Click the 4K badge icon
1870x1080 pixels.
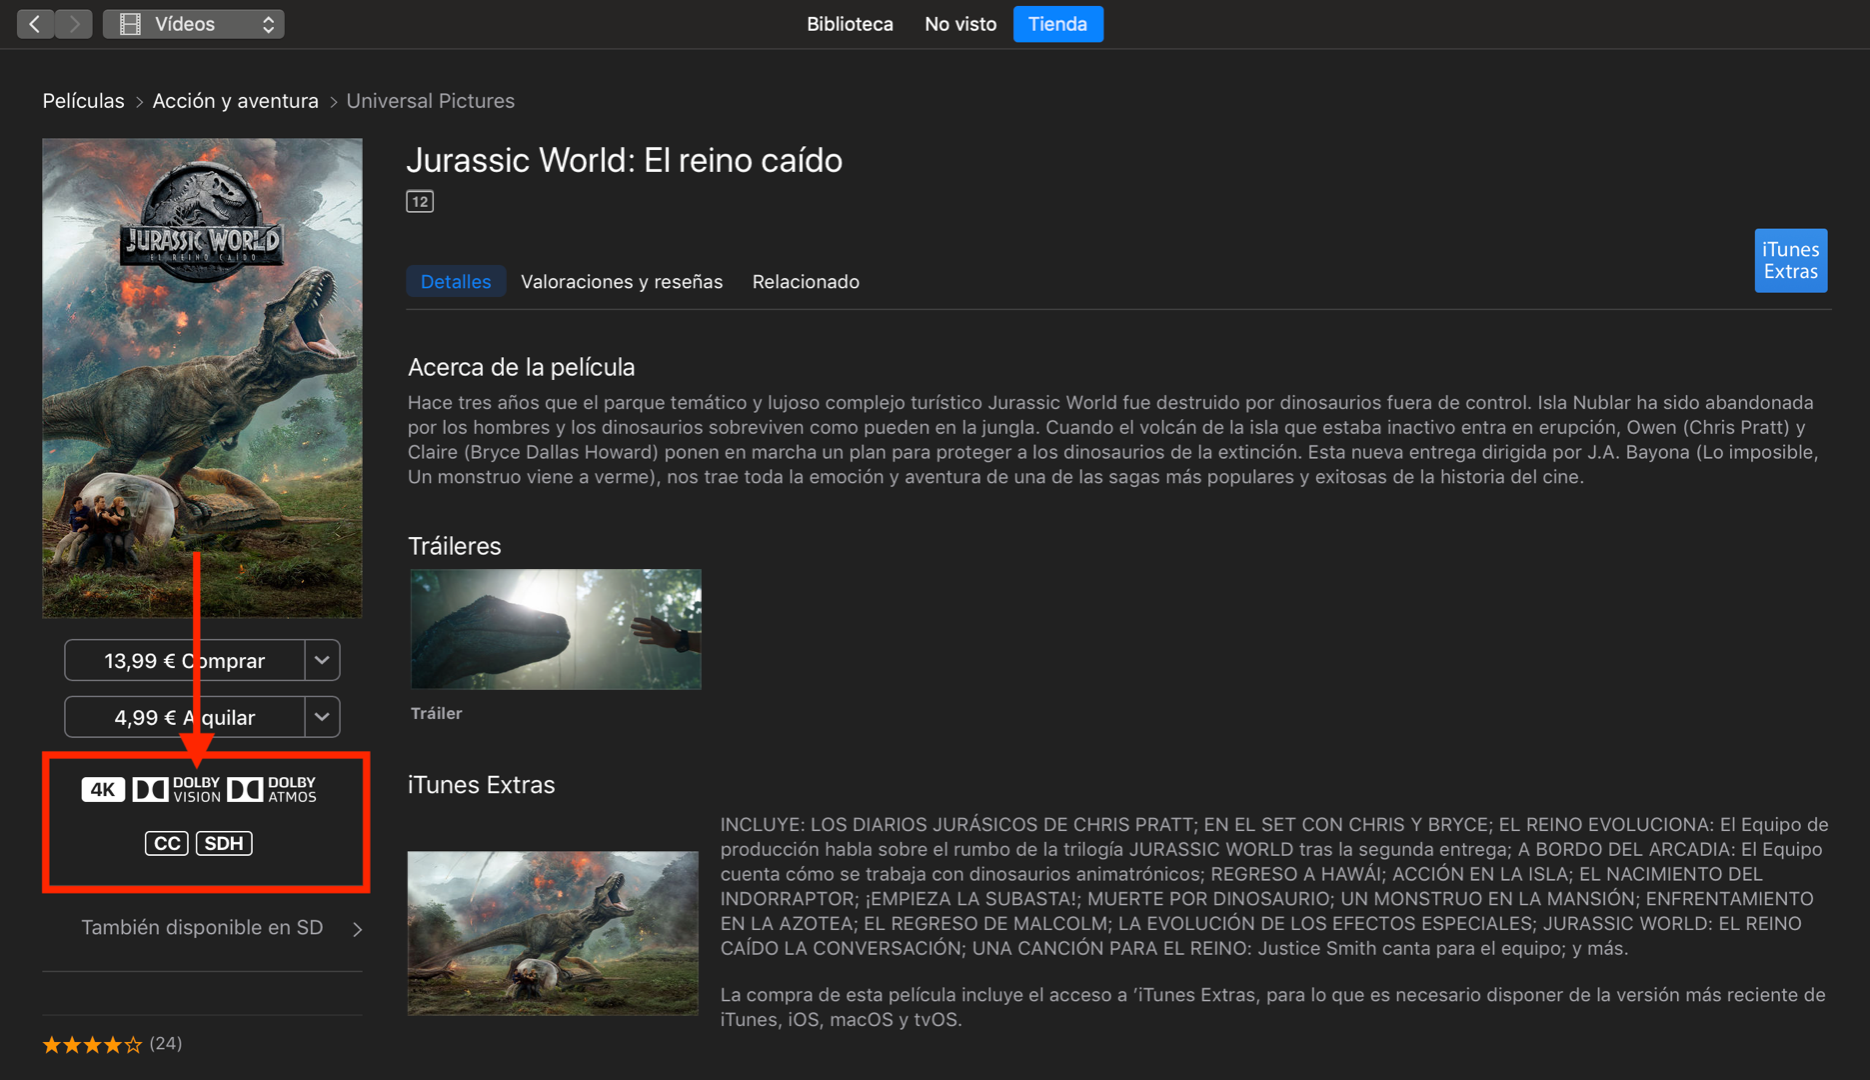coord(103,790)
